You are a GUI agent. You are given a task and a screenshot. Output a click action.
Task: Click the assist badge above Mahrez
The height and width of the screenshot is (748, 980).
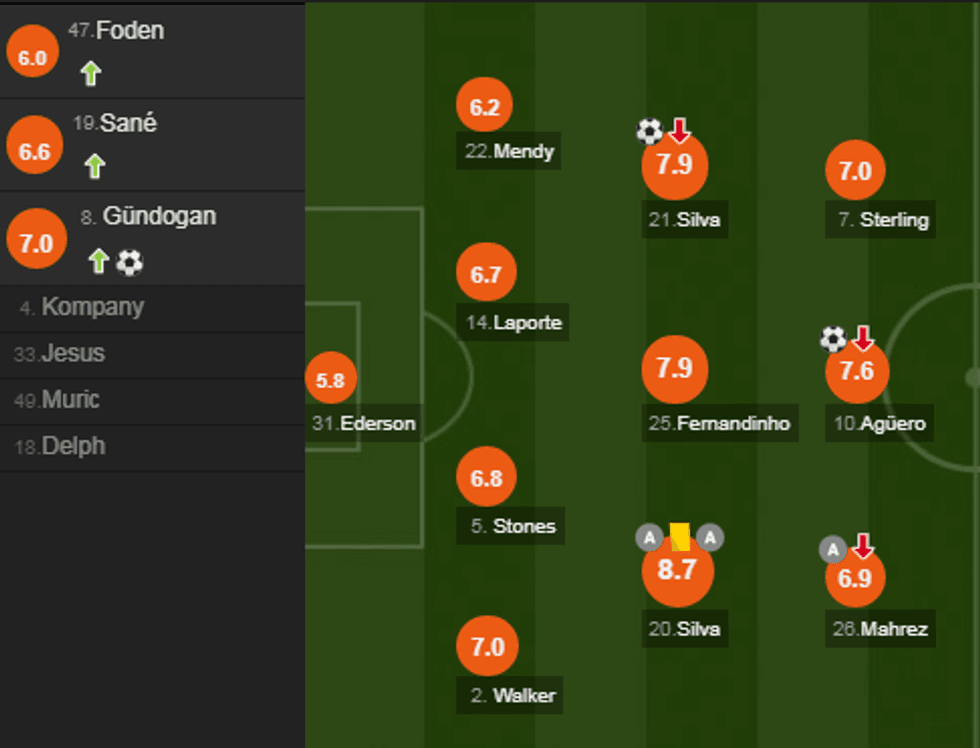point(833,549)
